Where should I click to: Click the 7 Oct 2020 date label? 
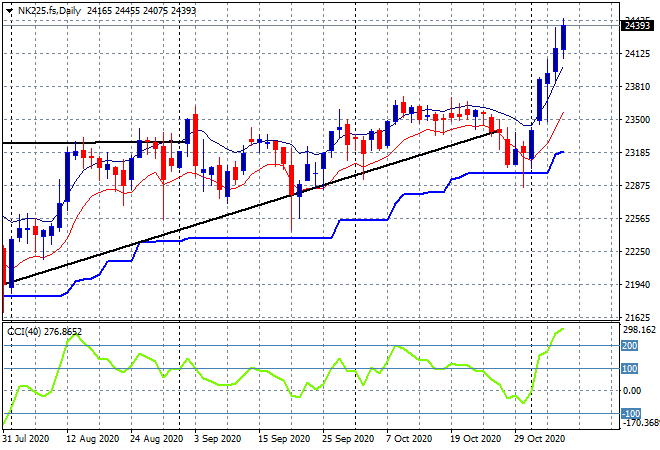(x=409, y=439)
